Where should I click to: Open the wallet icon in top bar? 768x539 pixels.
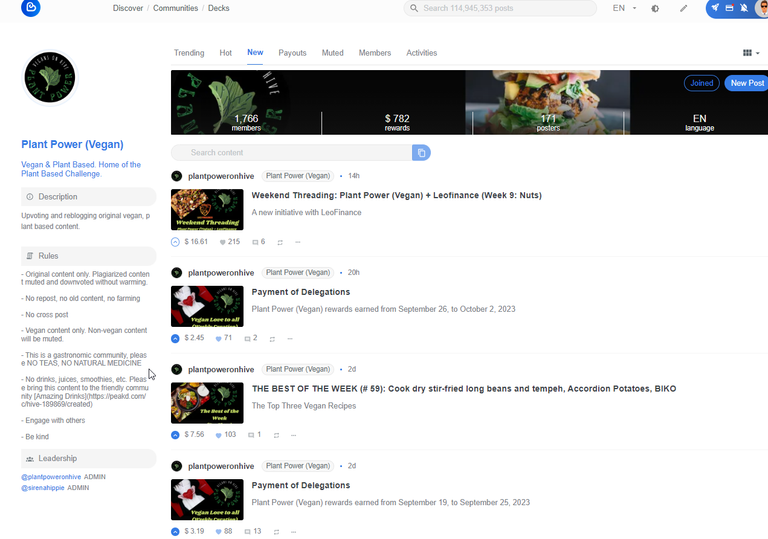point(729,8)
